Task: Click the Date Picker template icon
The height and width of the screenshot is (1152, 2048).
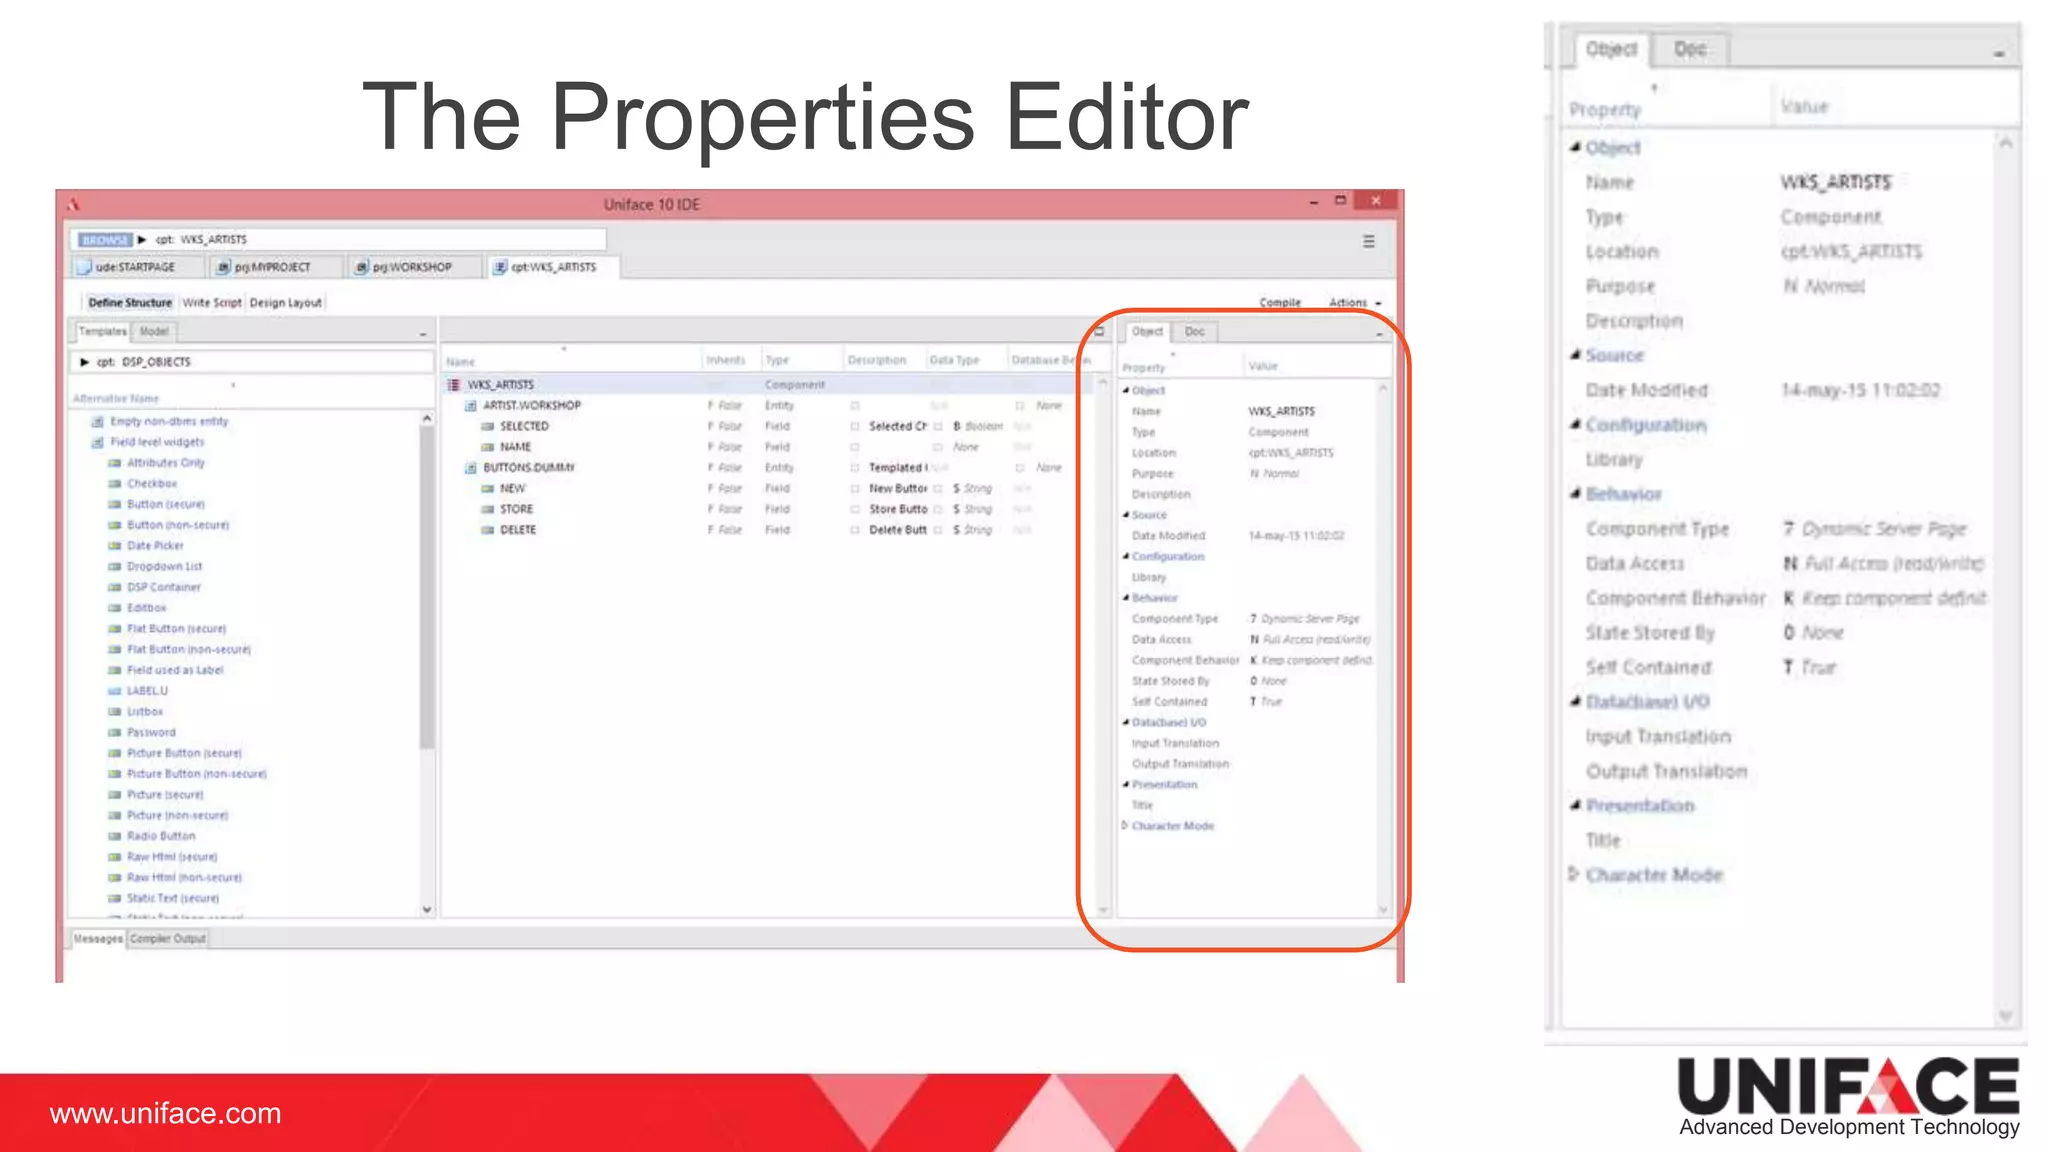Action: pos(115,546)
